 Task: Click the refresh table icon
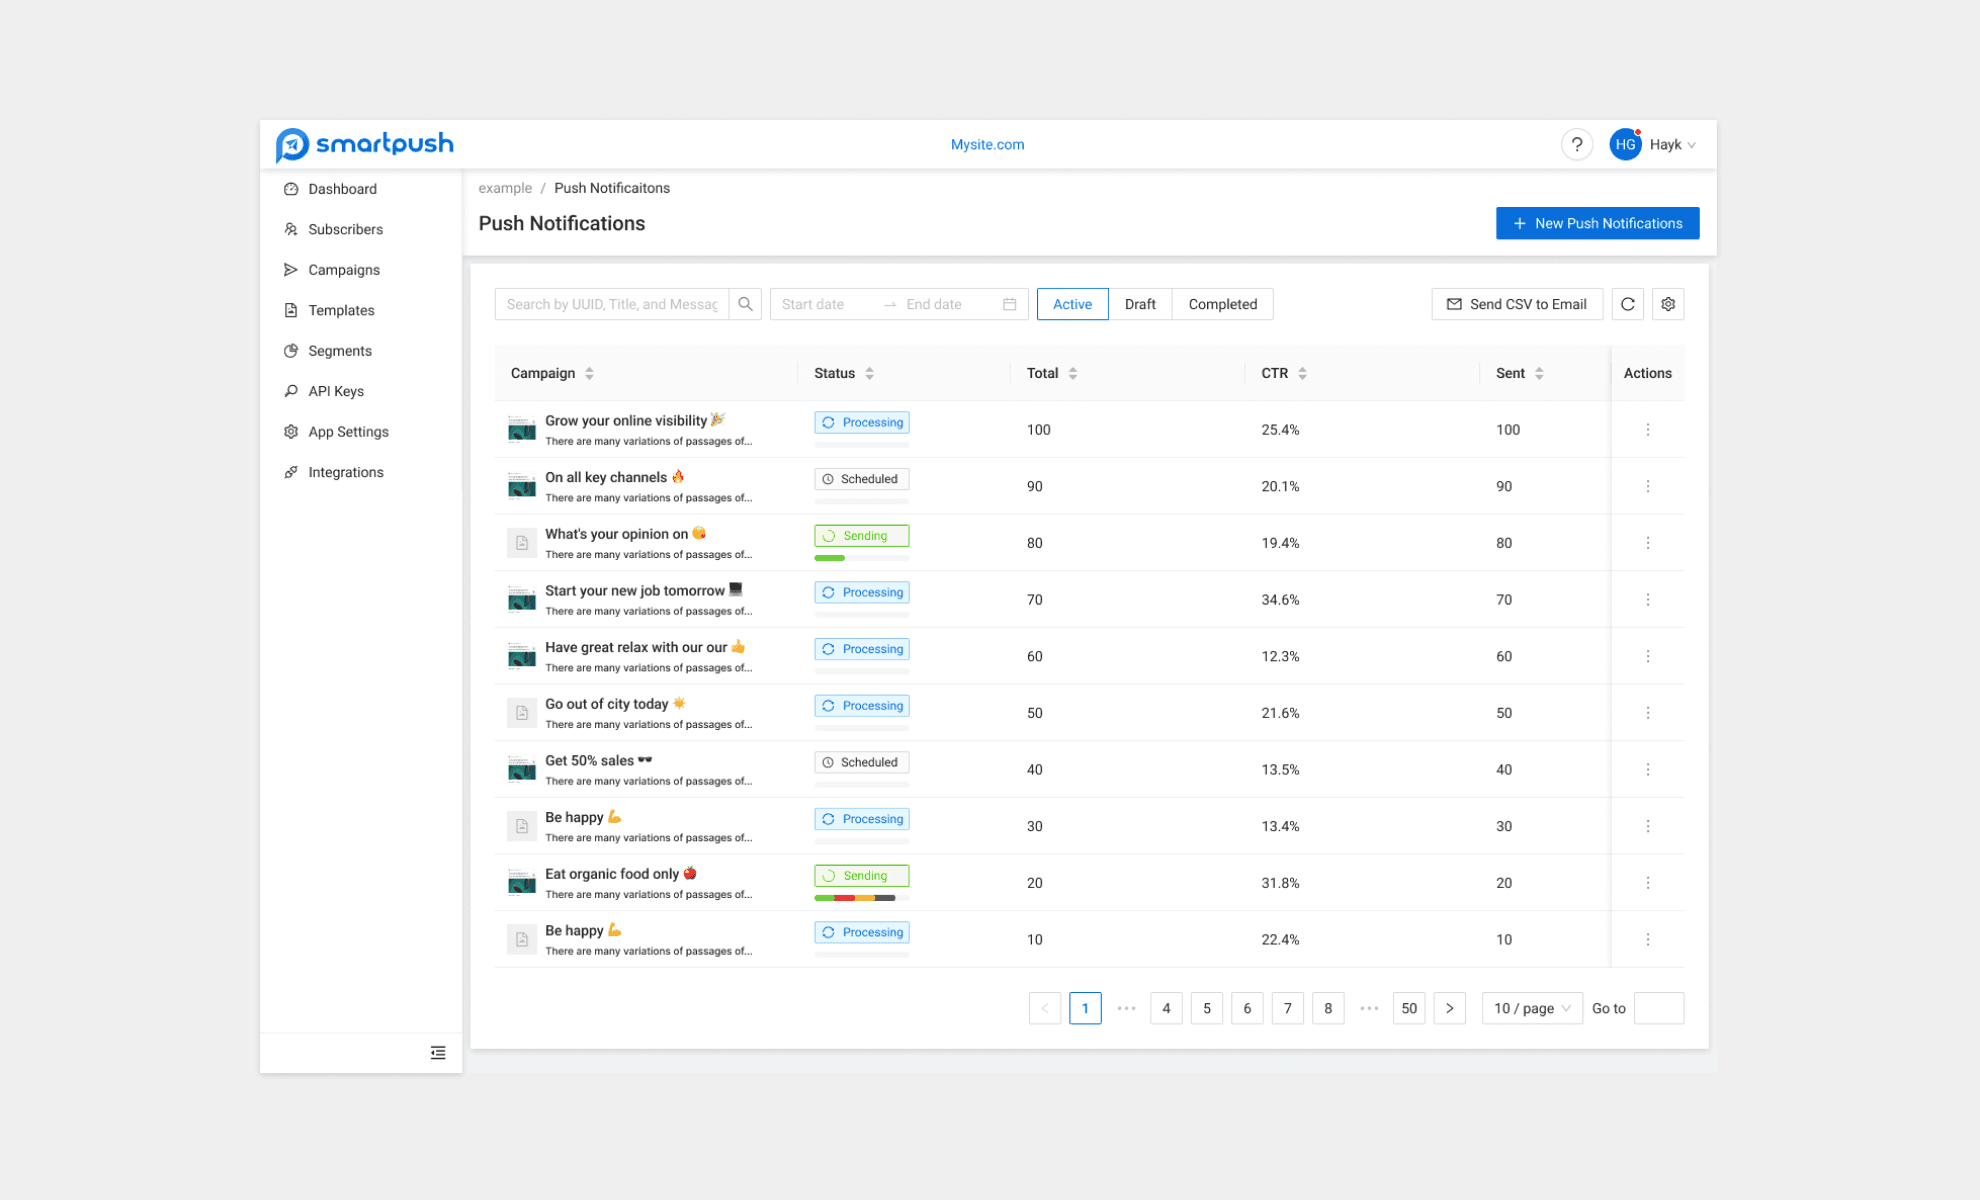point(1627,304)
